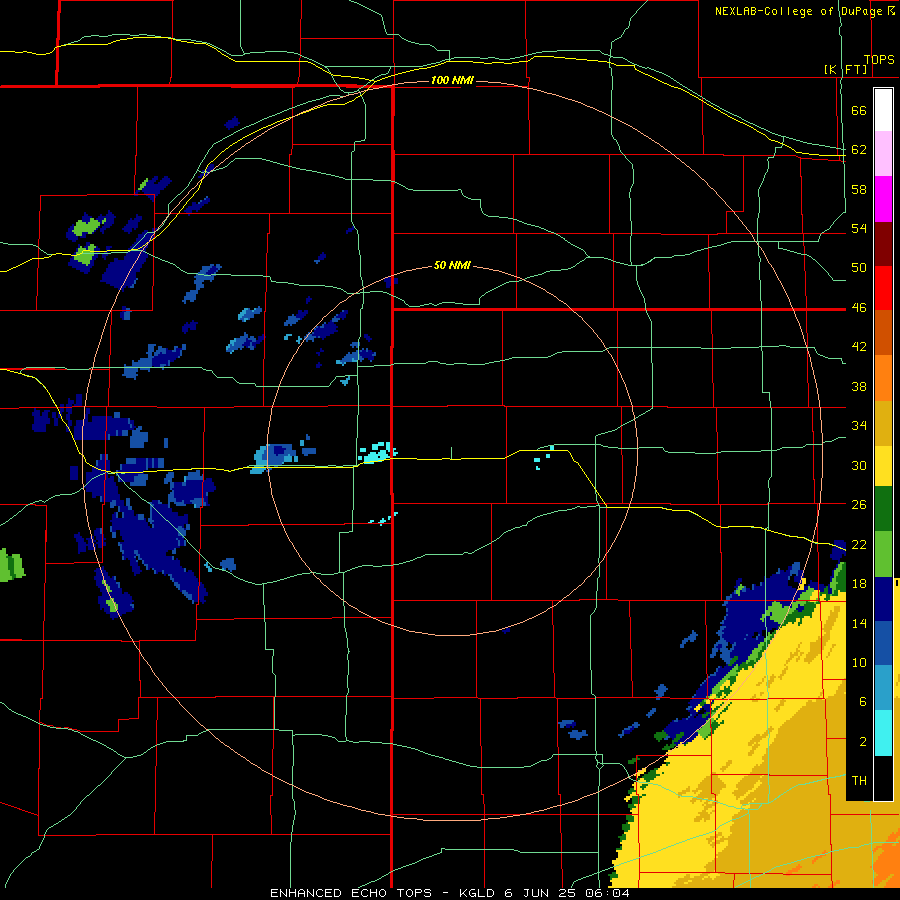The width and height of the screenshot is (900, 900).
Task: Click the 50 NMI range ring label
Action: [x=452, y=265]
